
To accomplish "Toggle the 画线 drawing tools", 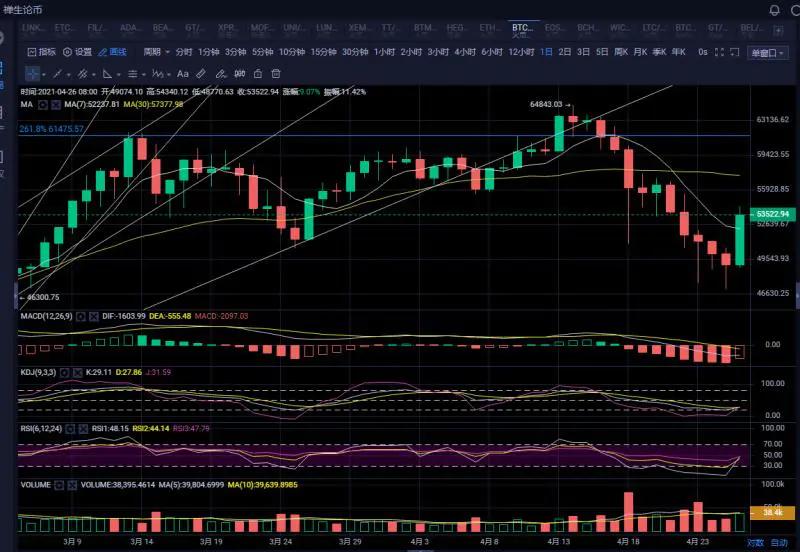I will tap(113, 52).
